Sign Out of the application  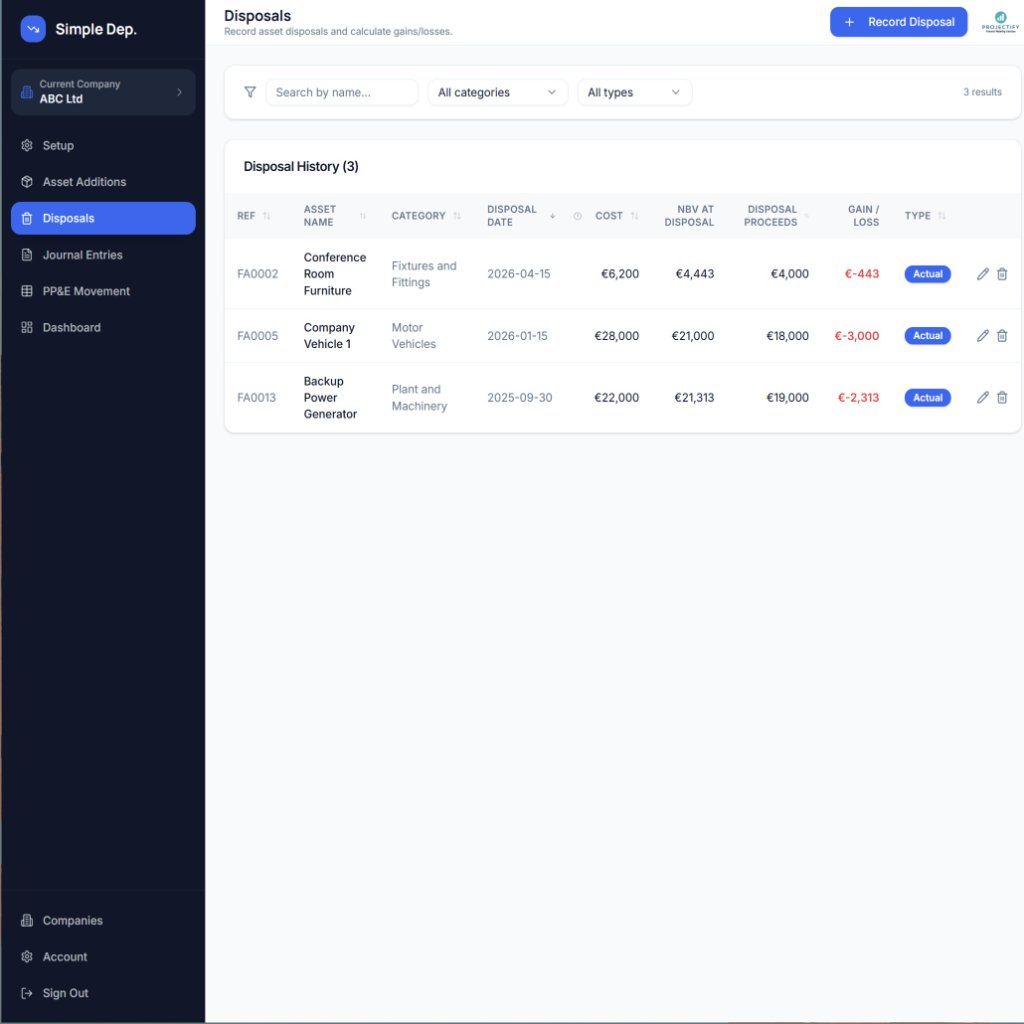(x=103, y=993)
